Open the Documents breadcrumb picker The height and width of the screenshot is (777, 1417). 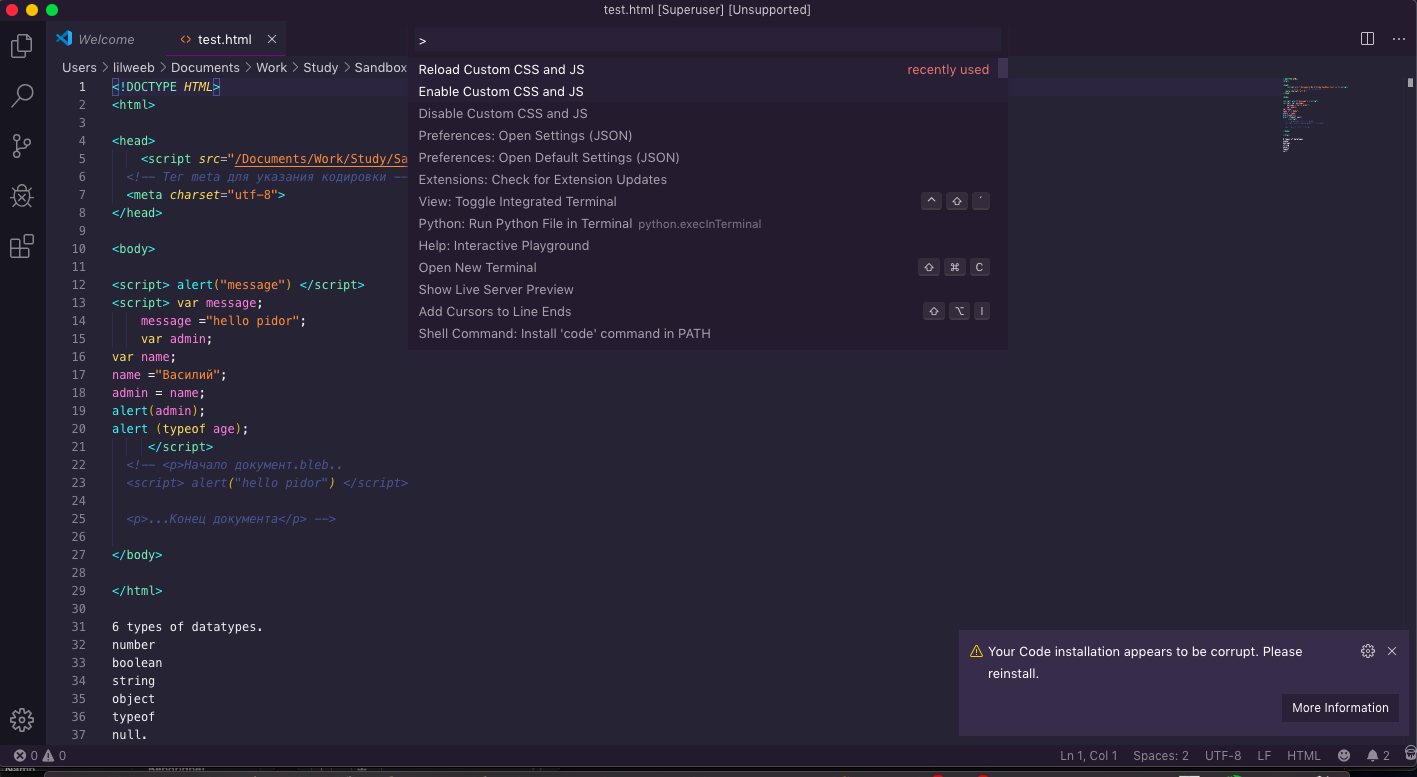coord(205,67)
